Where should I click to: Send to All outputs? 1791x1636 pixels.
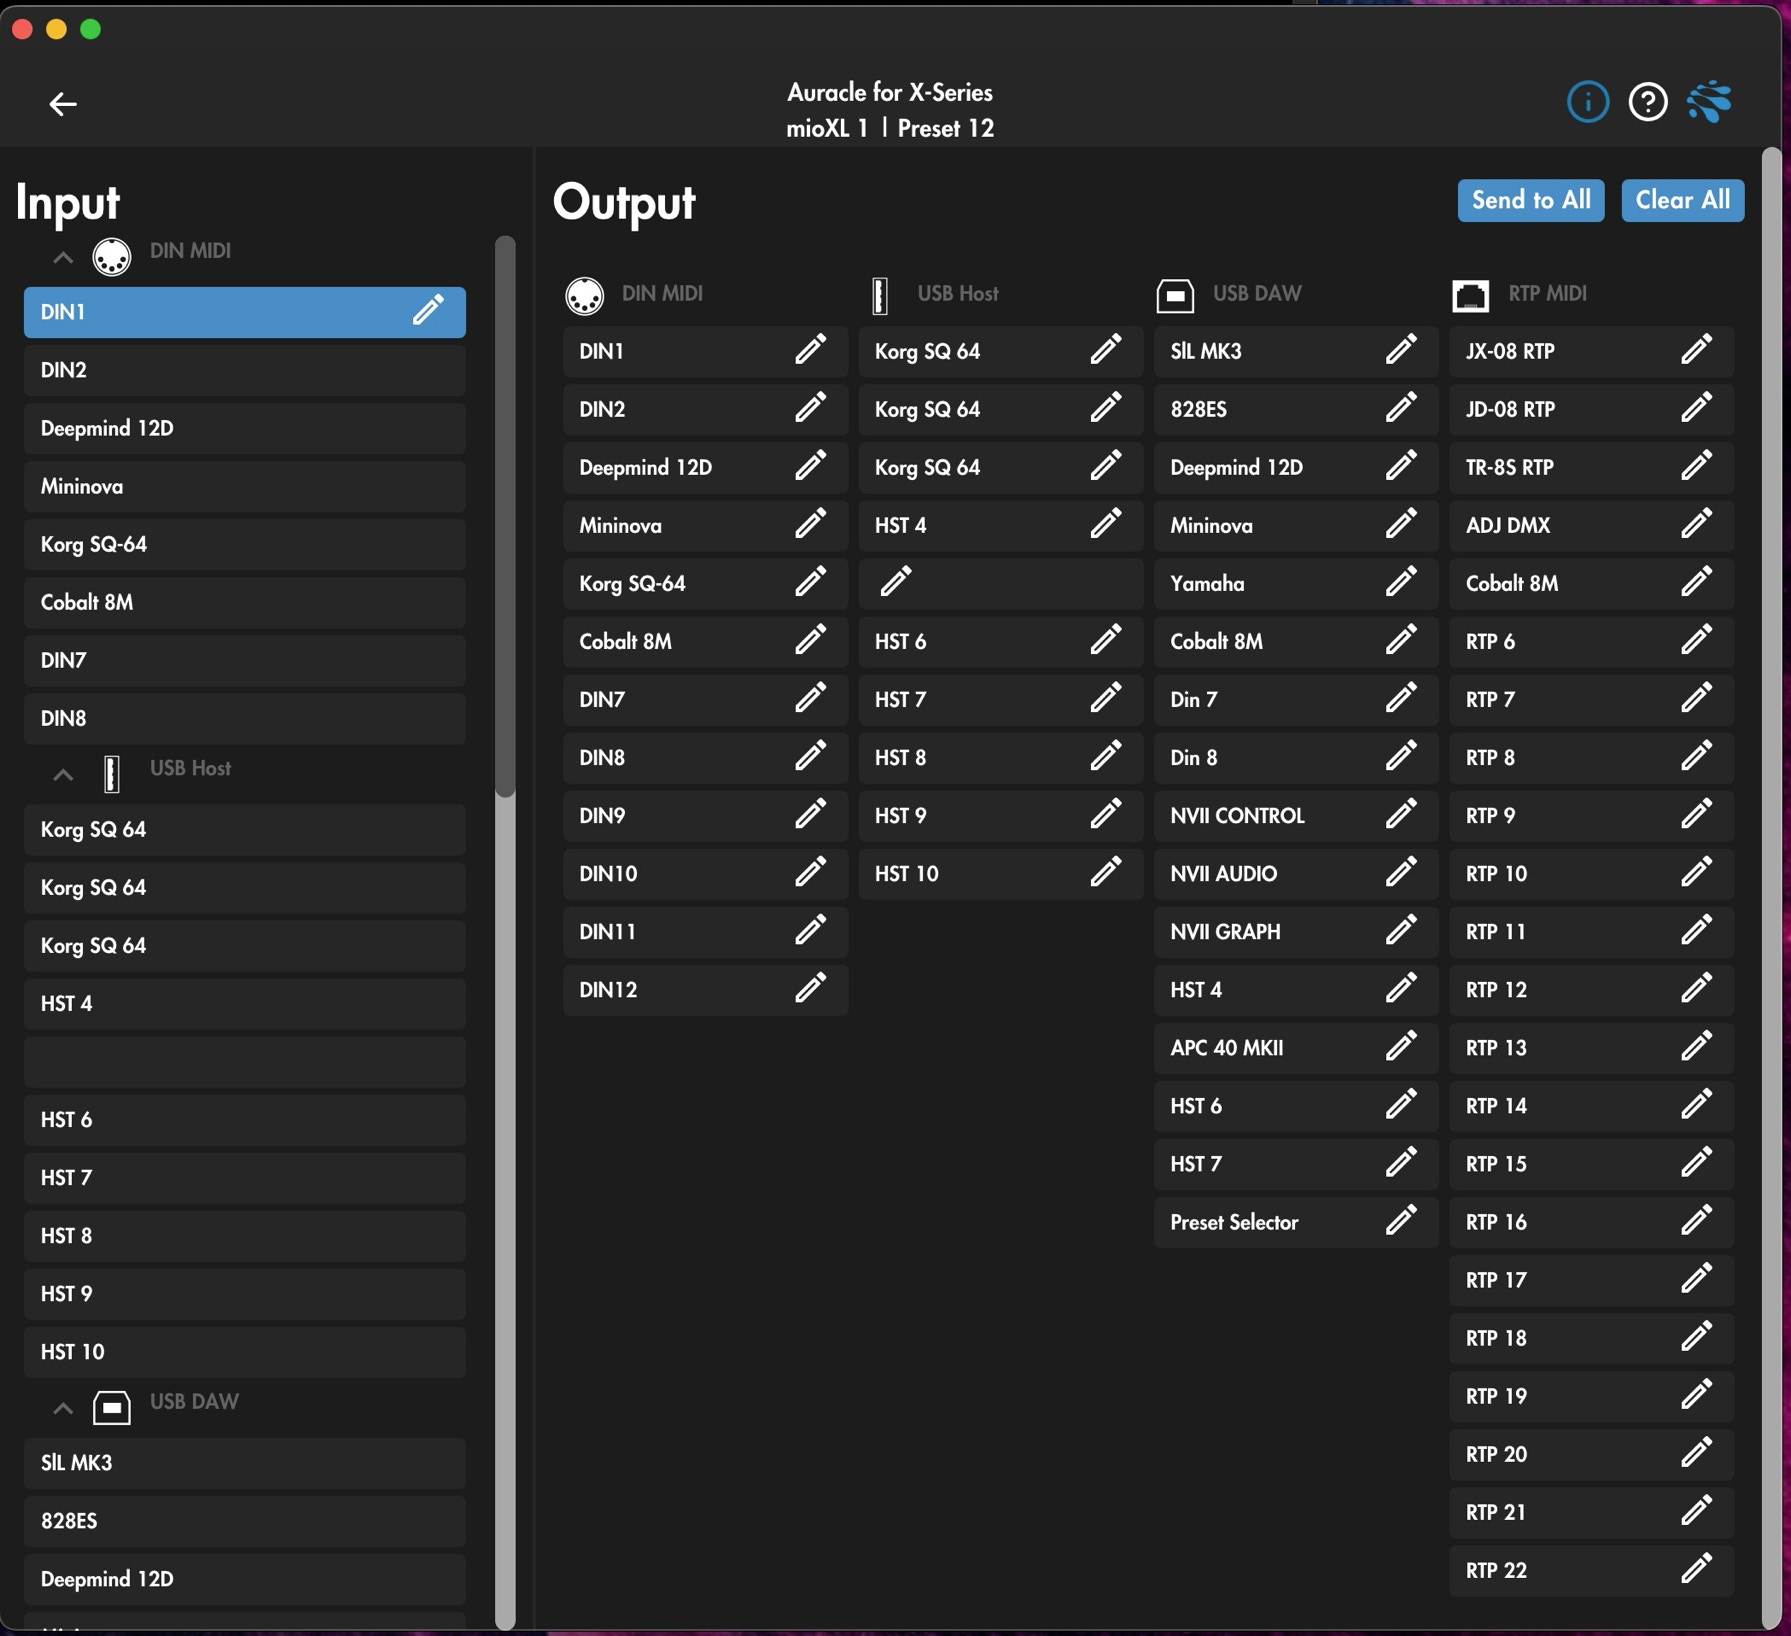pyautogui.click(x=1530, y=200)
